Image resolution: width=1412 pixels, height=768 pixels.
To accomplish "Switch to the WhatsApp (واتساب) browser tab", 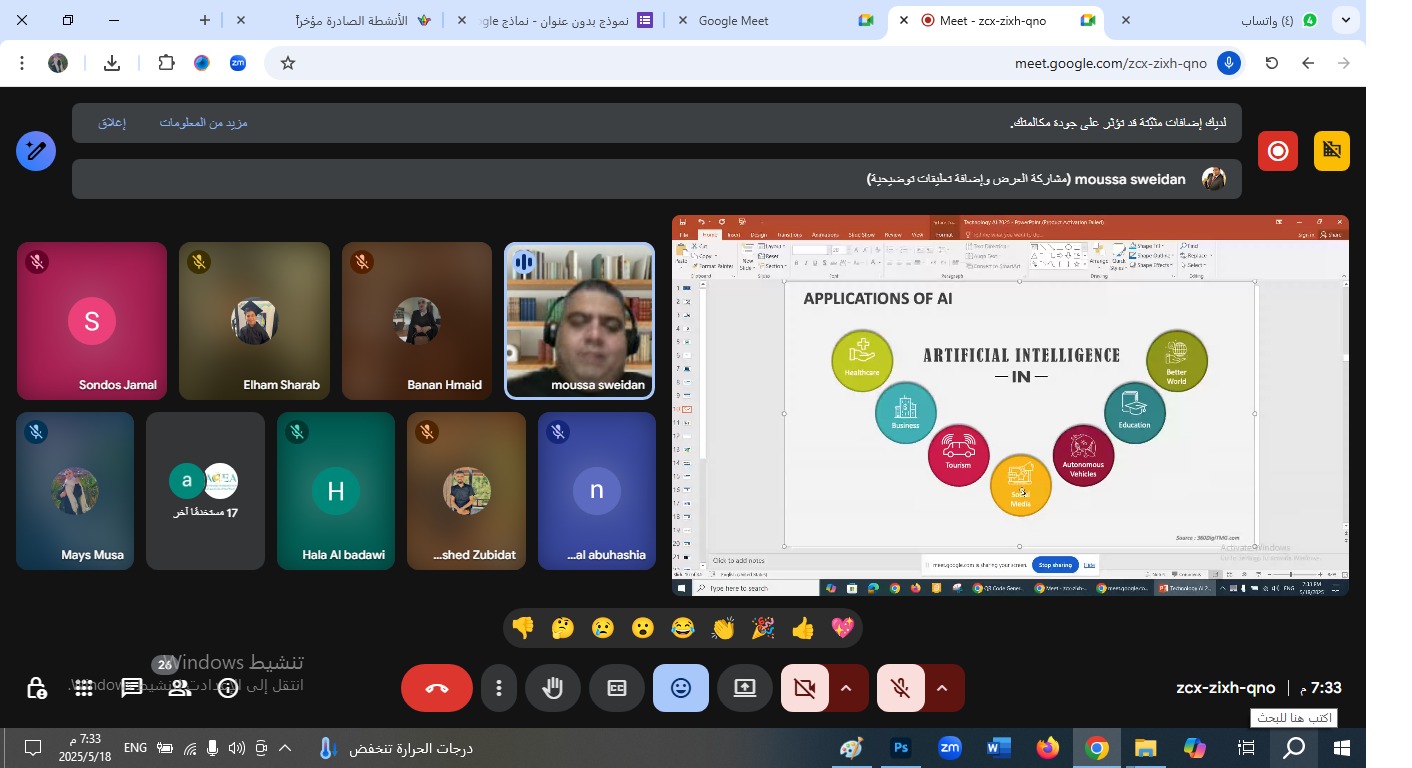I will pyautogui.click(x=1270, y=20).
